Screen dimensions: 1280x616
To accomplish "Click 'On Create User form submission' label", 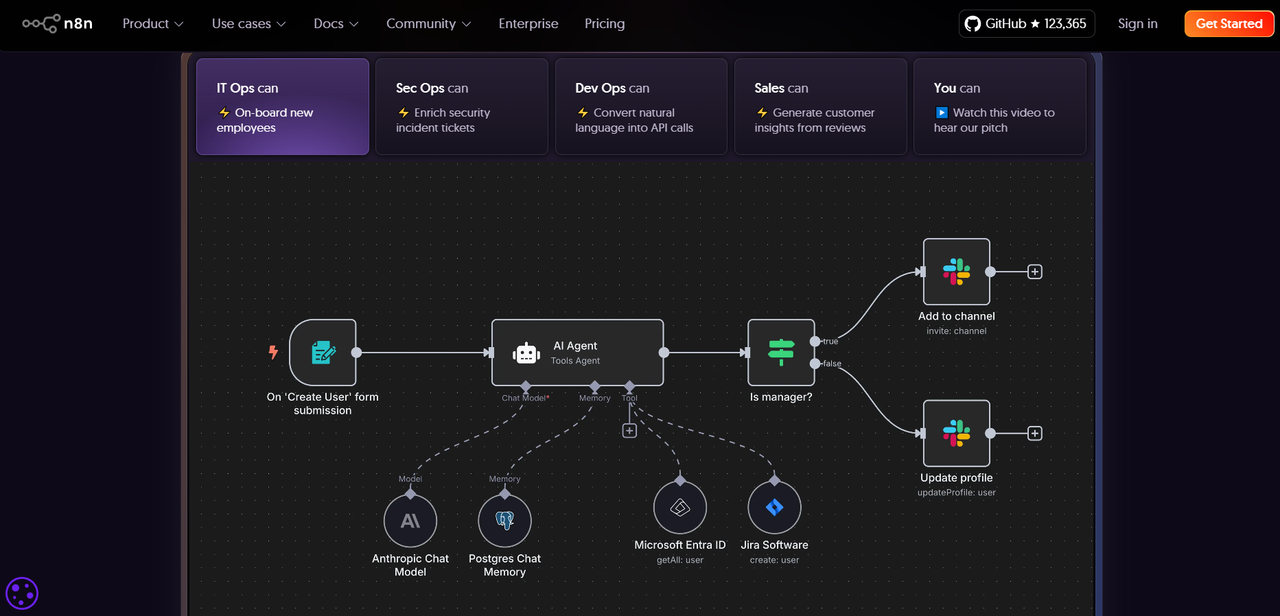I will pos(323,404).
